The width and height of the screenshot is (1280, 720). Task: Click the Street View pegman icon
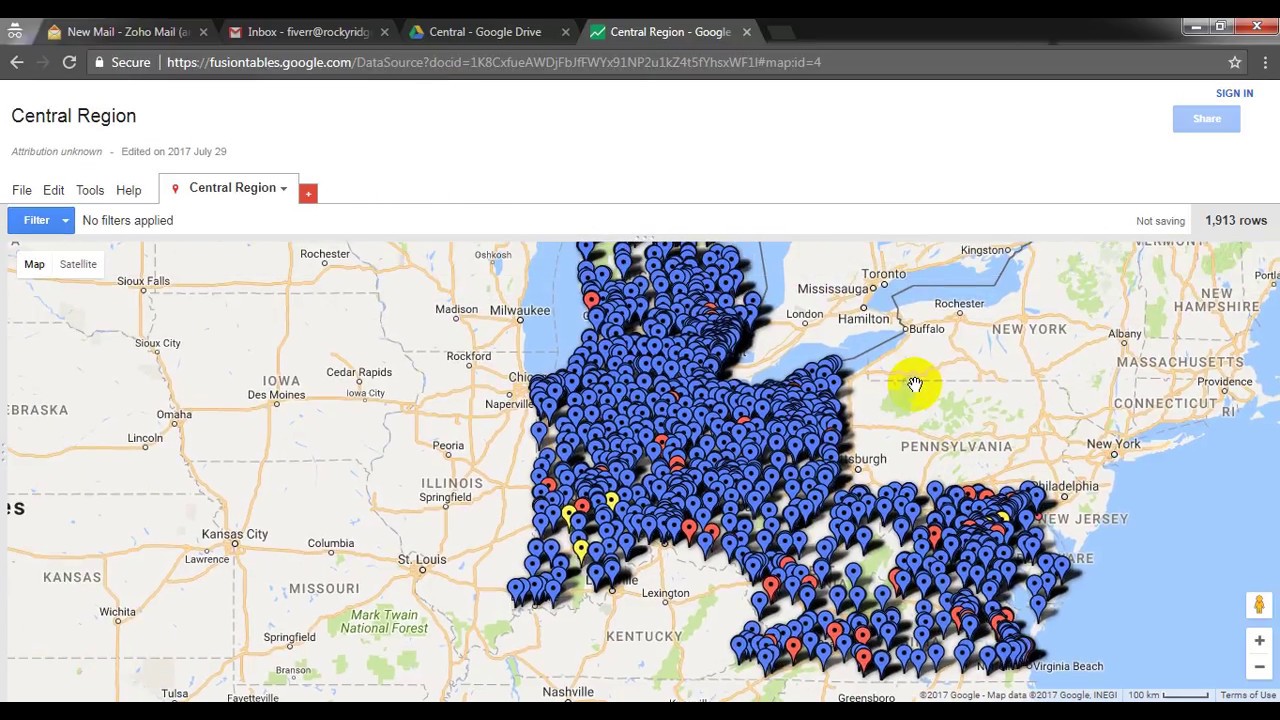(1259, 604)
